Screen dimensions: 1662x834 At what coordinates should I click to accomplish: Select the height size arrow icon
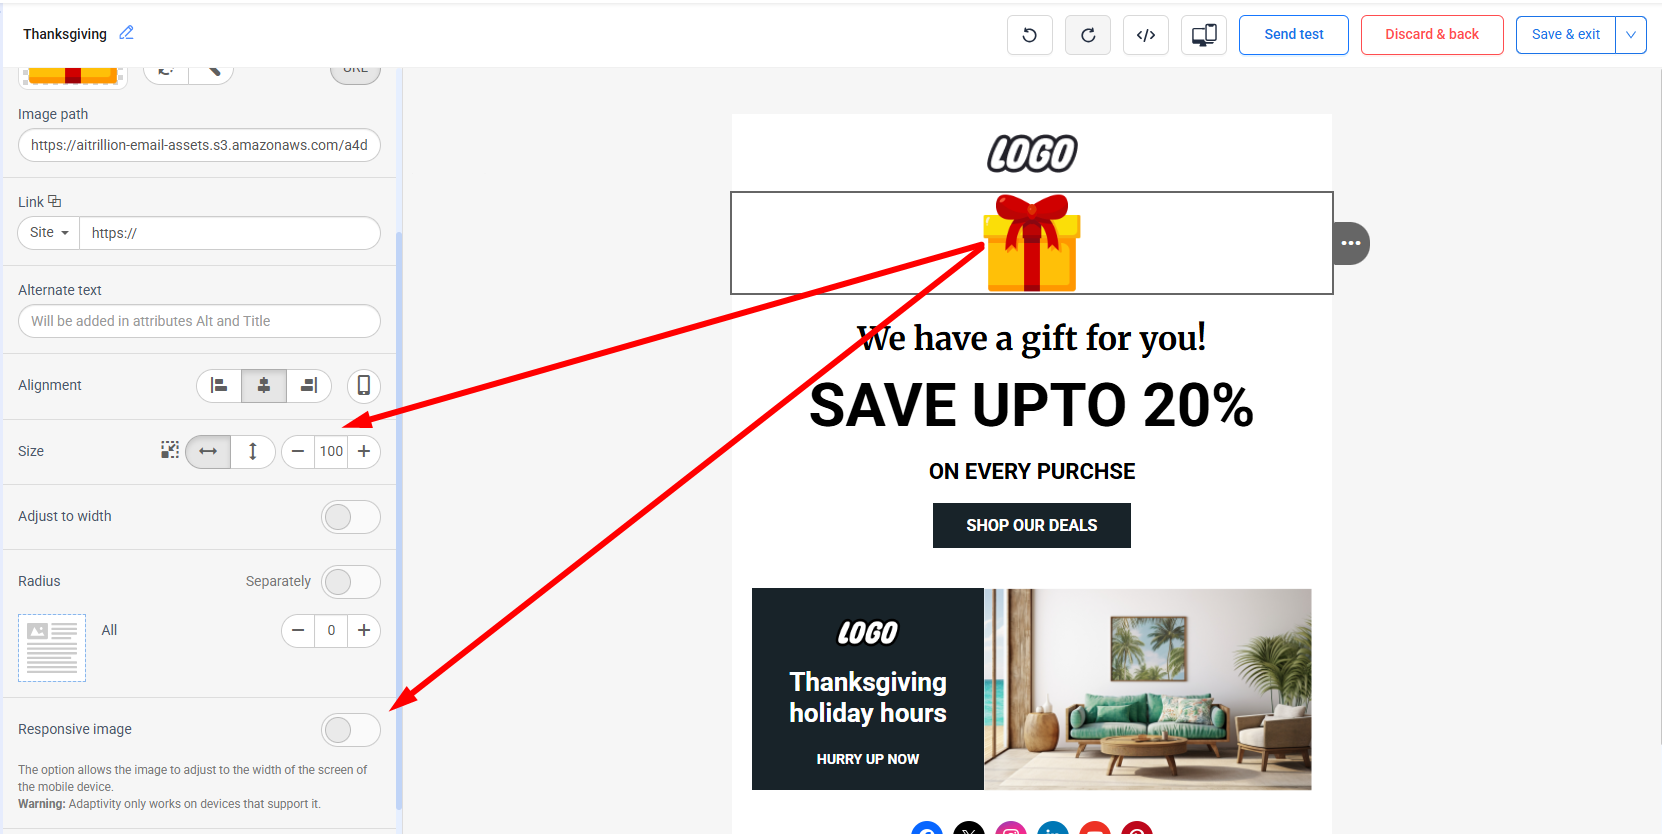point(253,451)
